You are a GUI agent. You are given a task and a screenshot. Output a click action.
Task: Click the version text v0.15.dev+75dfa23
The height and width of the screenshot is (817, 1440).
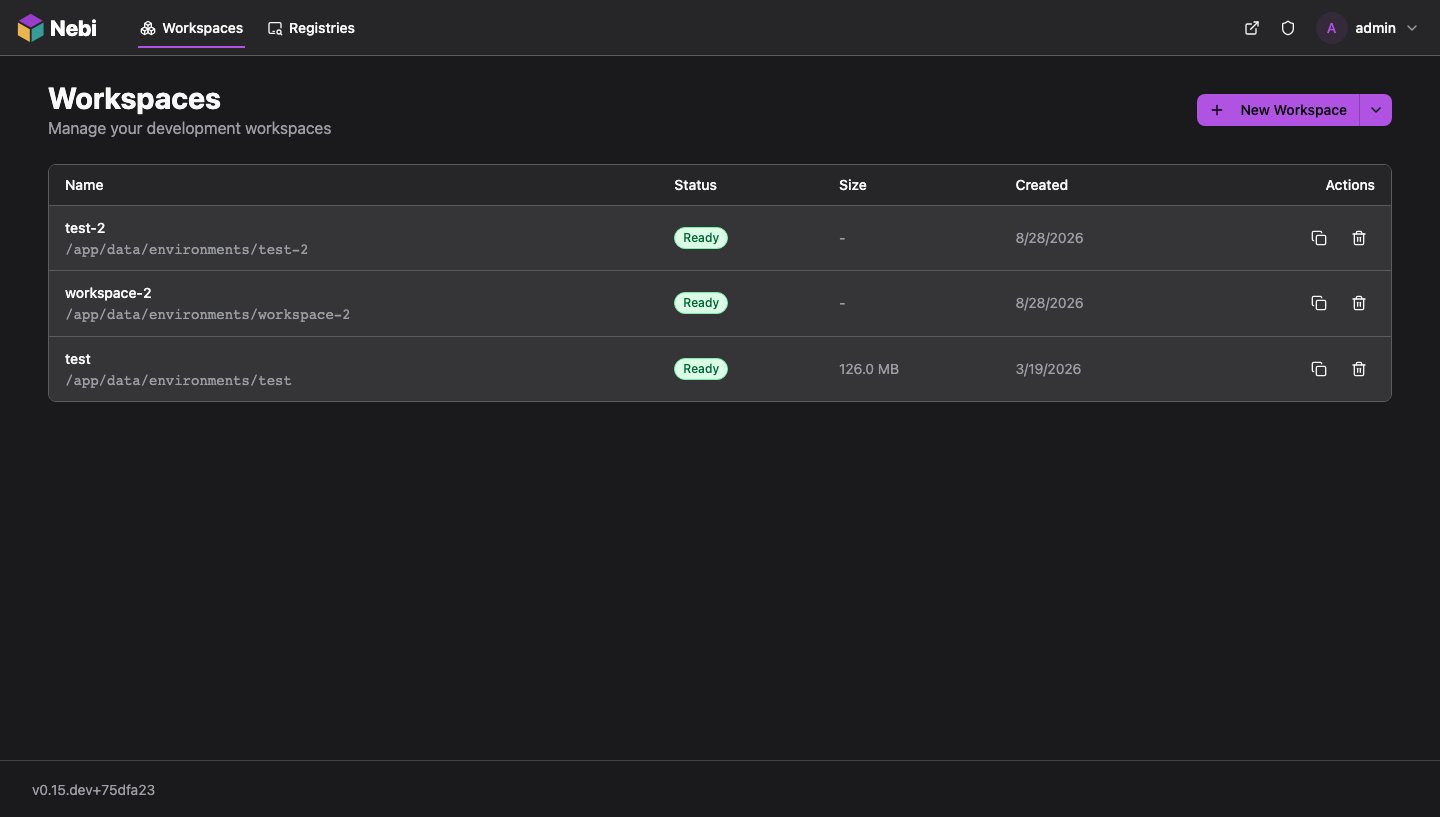93,790
